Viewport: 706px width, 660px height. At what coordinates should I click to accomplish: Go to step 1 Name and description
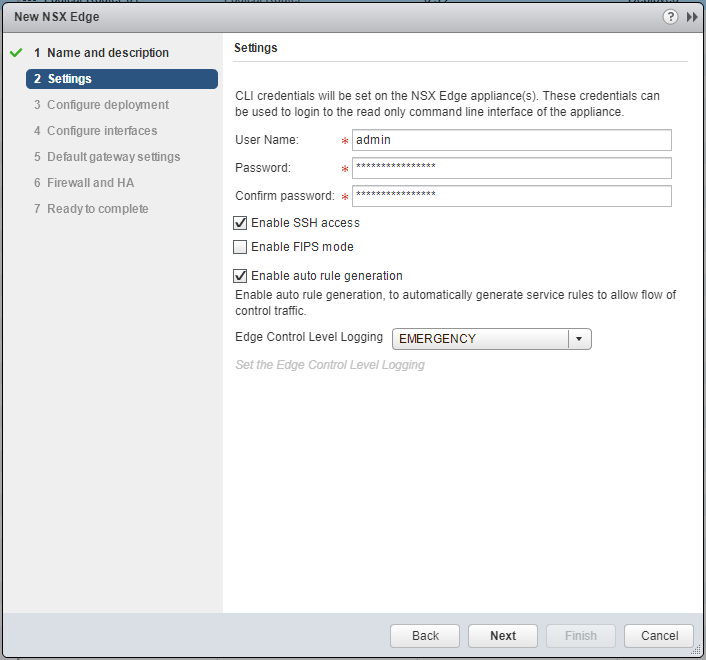pyautogui.click(x=107, y=53)
